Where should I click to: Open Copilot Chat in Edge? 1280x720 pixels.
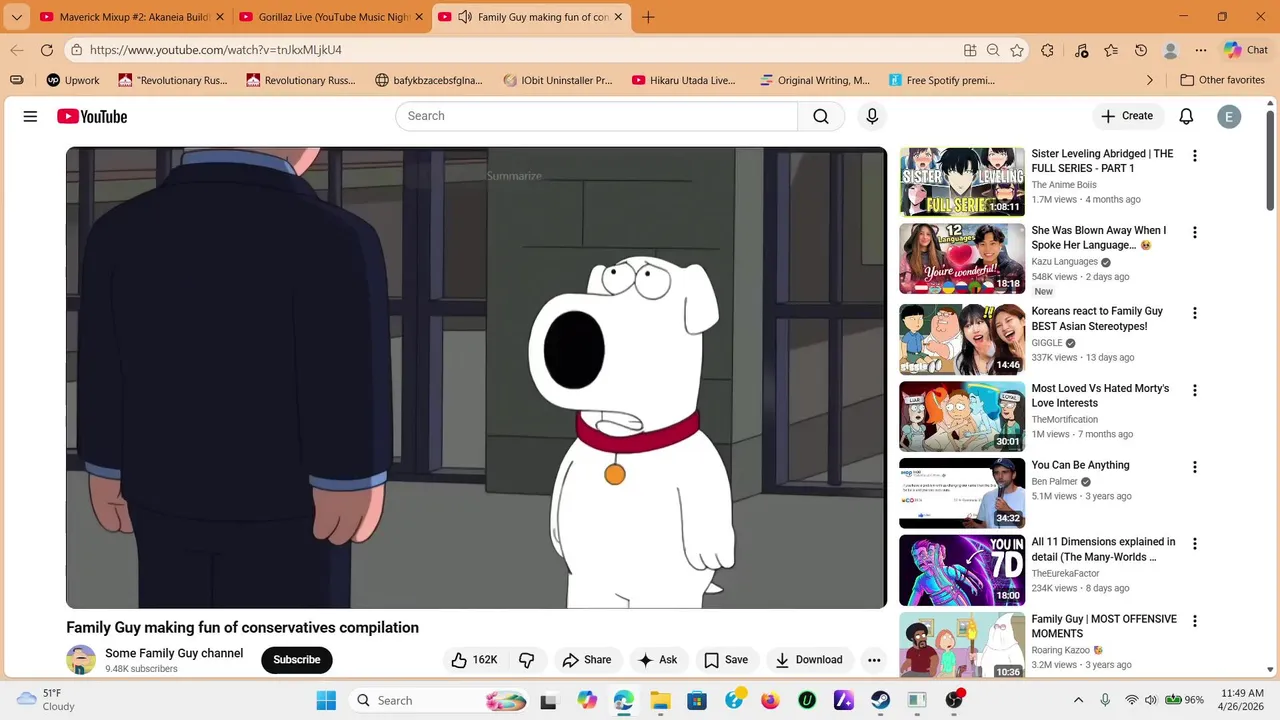pos(1246,50)
